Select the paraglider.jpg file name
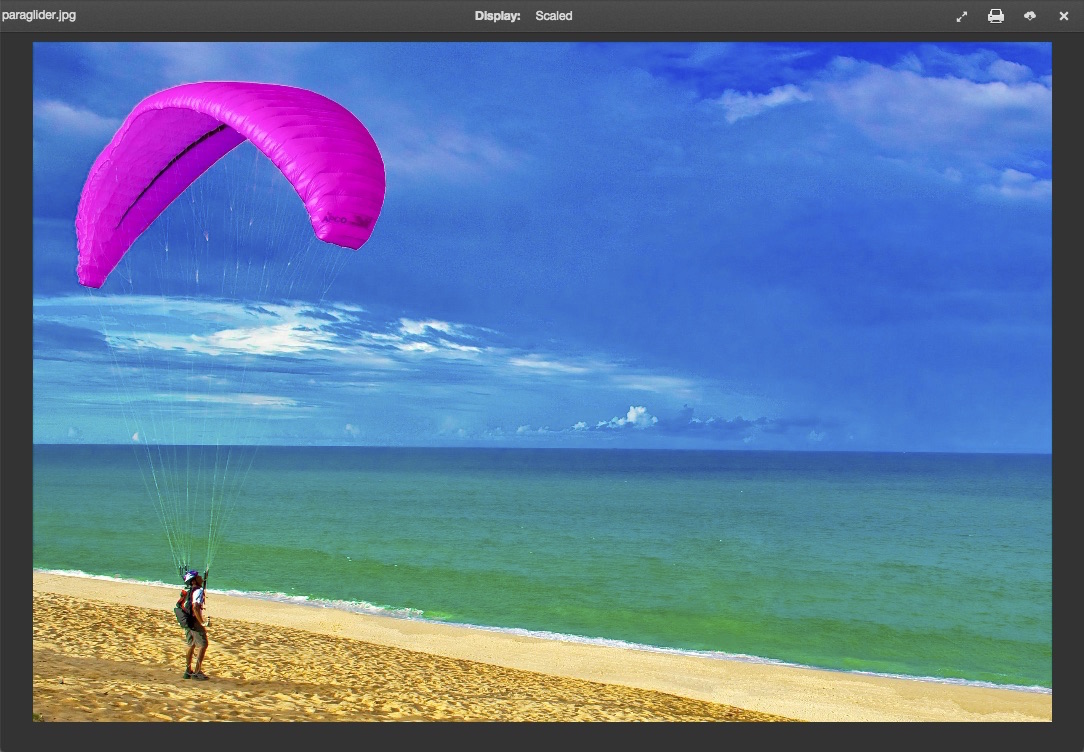 tap(39, 16)
